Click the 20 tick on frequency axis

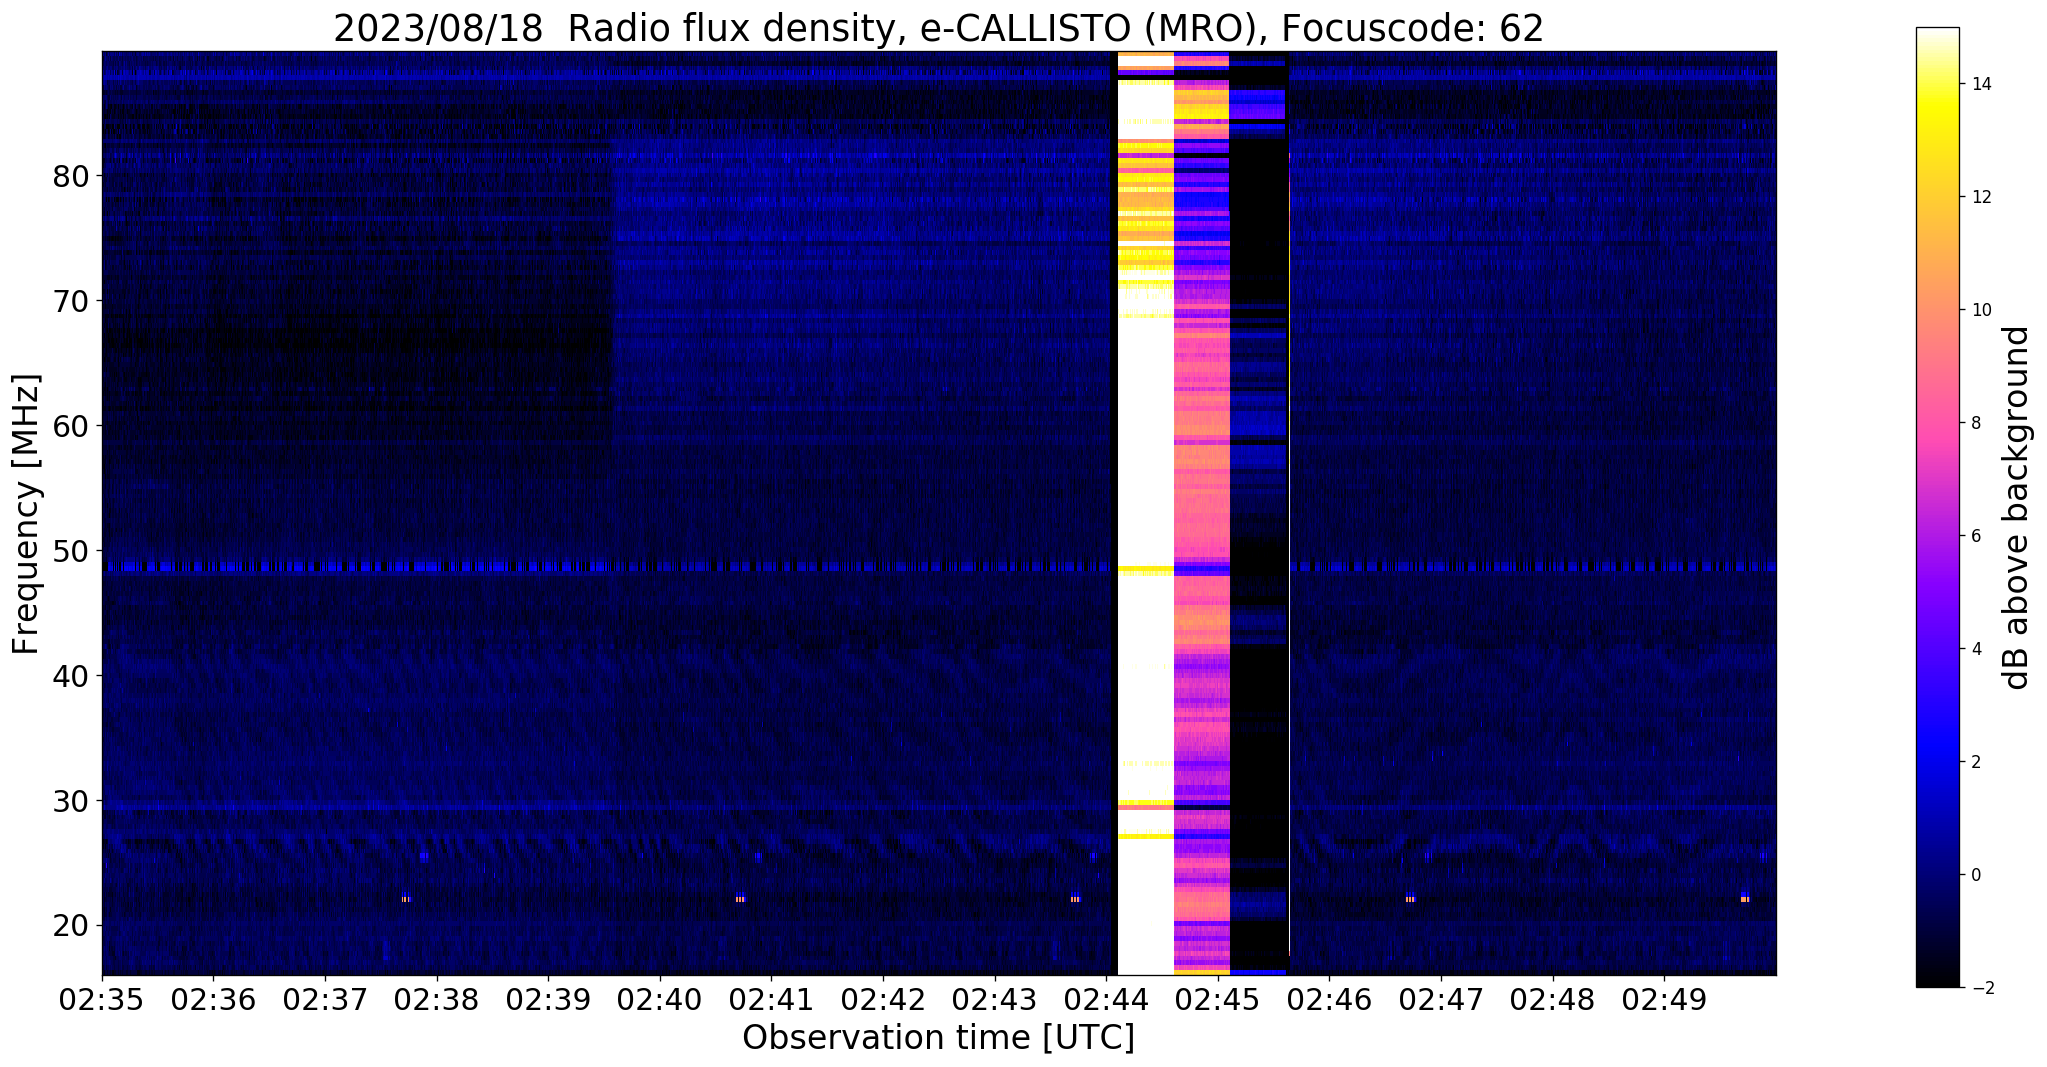(71, 926)
